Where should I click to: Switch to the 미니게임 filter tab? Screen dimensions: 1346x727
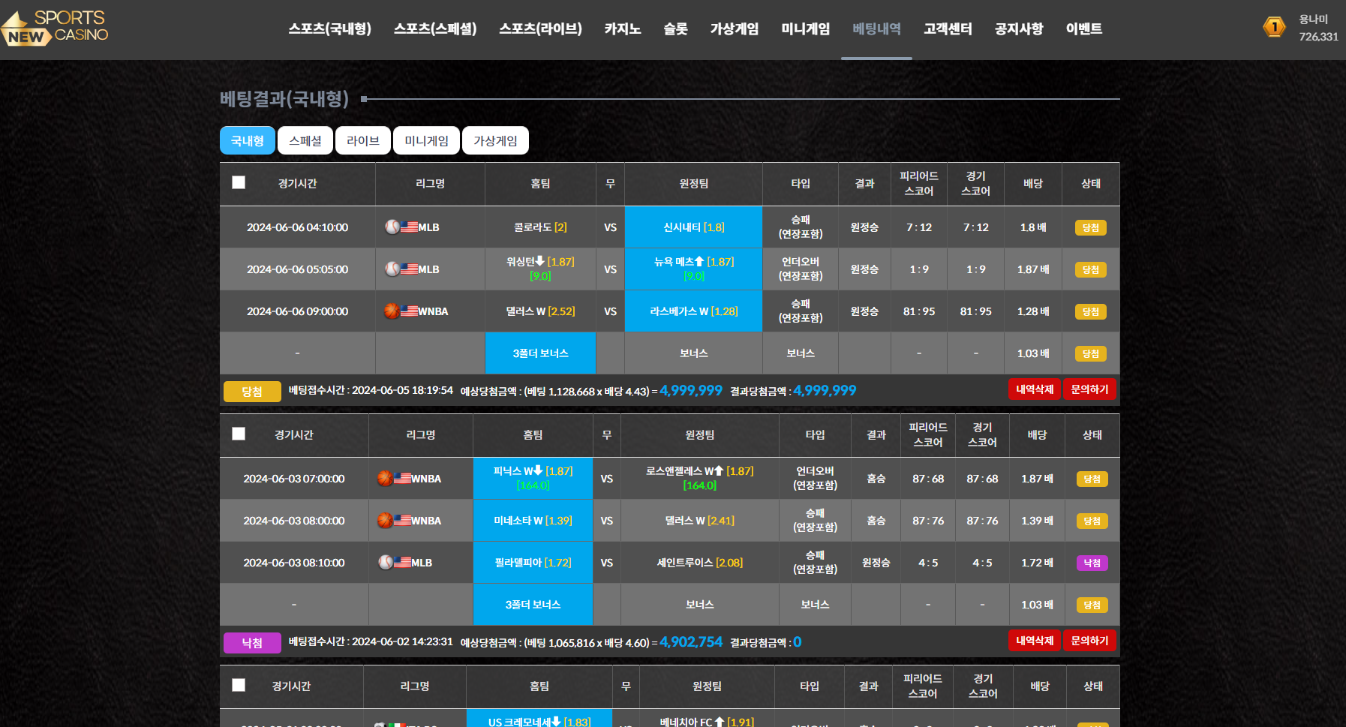point(426,141)
